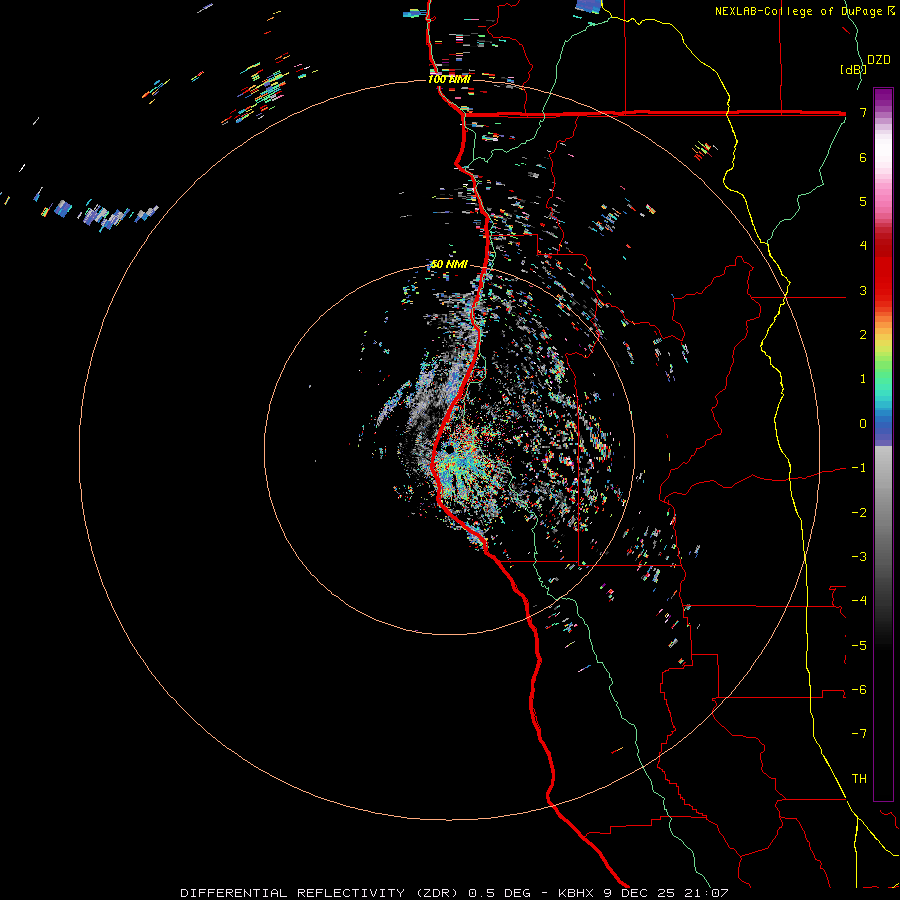Click the positive 3 value on the color scale
Viewport: 900px width, 900px height.
pos(863,290)
